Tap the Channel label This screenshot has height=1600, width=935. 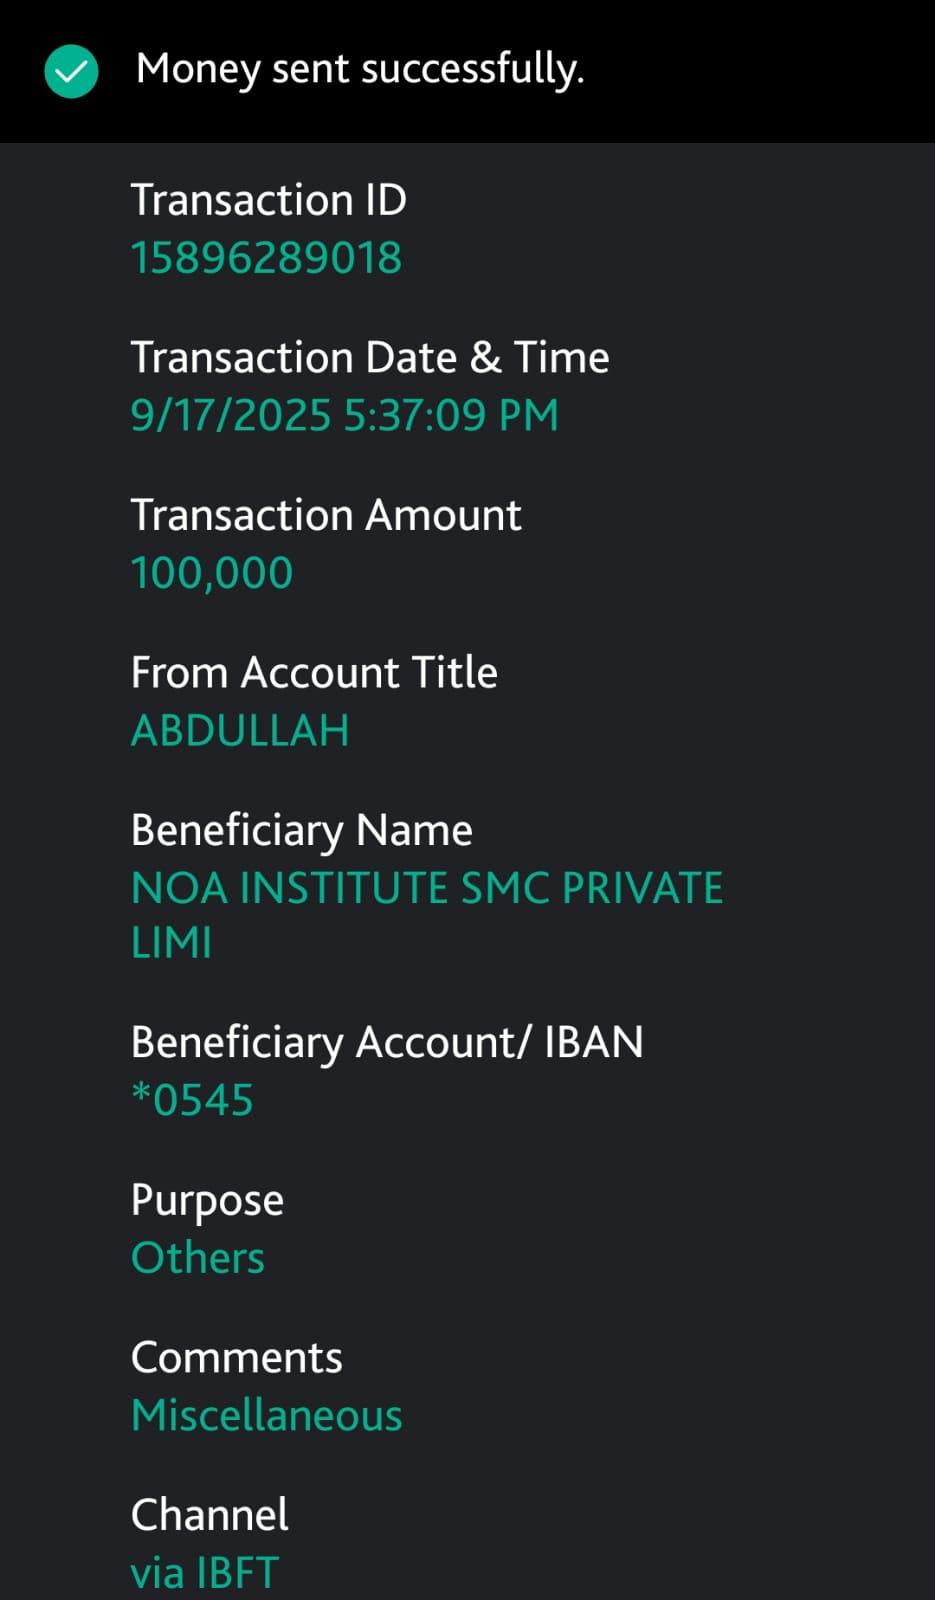[x=209, y=1515]
